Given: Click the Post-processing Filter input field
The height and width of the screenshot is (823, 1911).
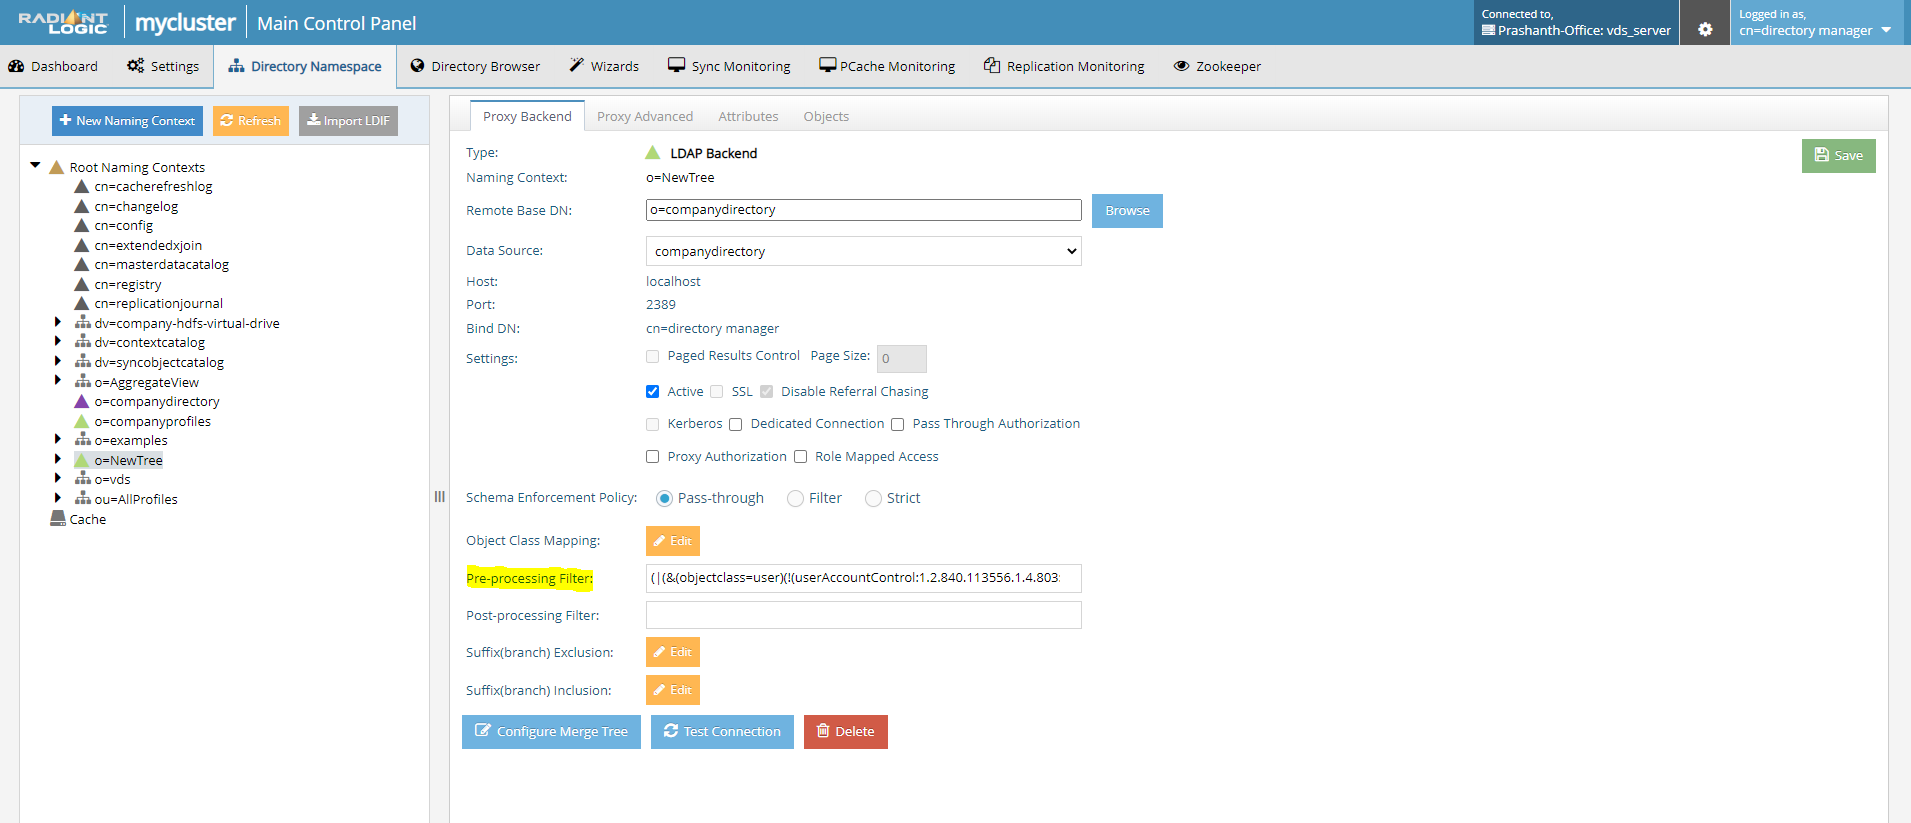Looking at the screenshot, I should tap(863, 615).
